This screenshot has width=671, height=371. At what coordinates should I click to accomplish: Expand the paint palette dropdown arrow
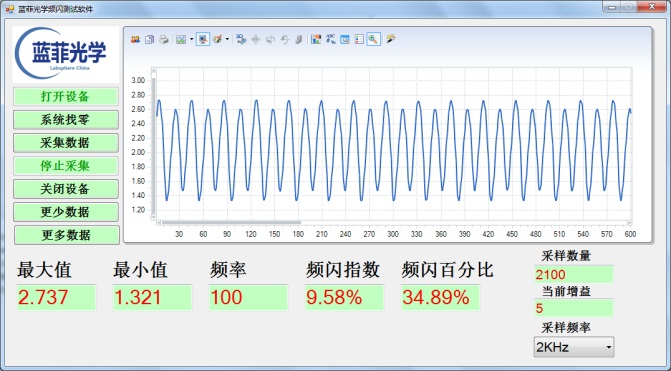[227, 39]
